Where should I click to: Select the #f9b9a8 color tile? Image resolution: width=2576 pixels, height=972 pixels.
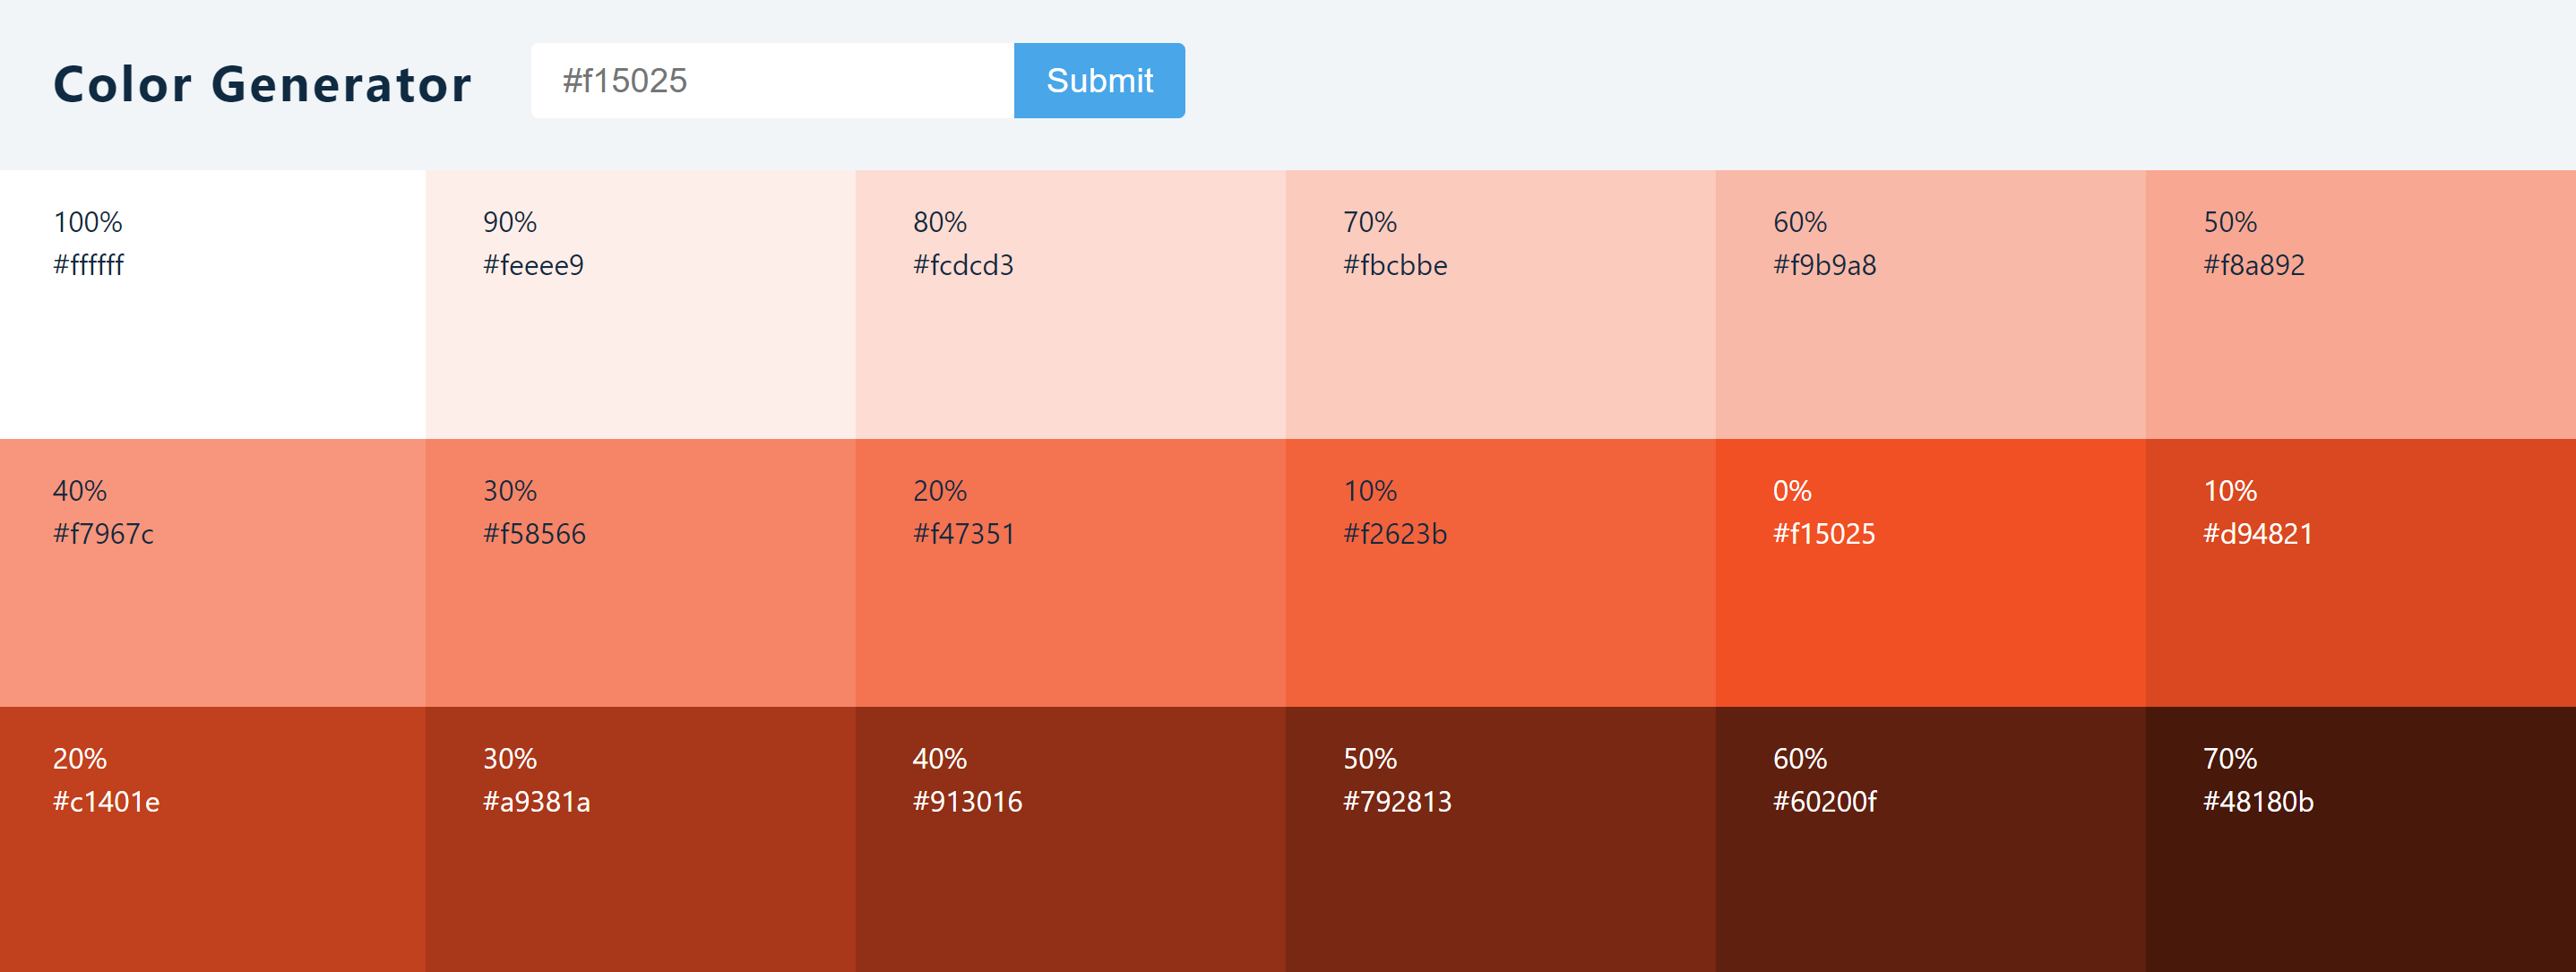tap(1930, 304)
